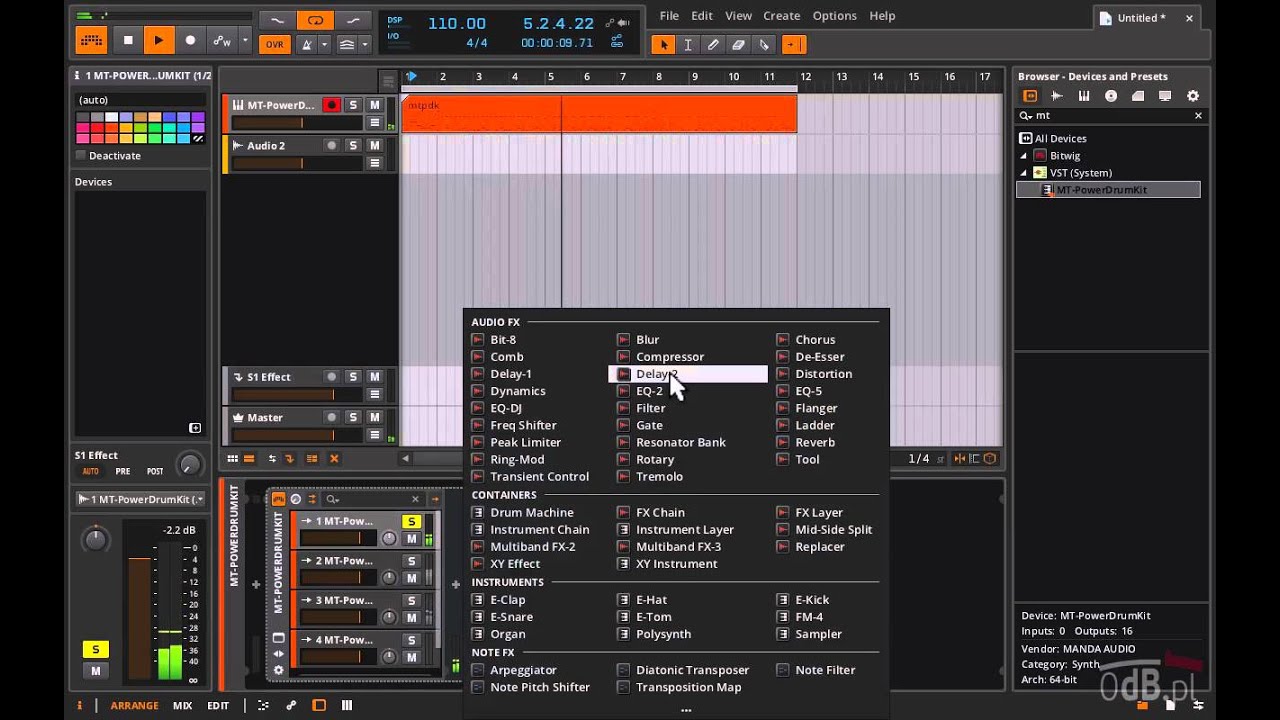Select MT-PowerDrumKit in the browser list
The height and width of the screenshot is (720, 1280).
1108,190
